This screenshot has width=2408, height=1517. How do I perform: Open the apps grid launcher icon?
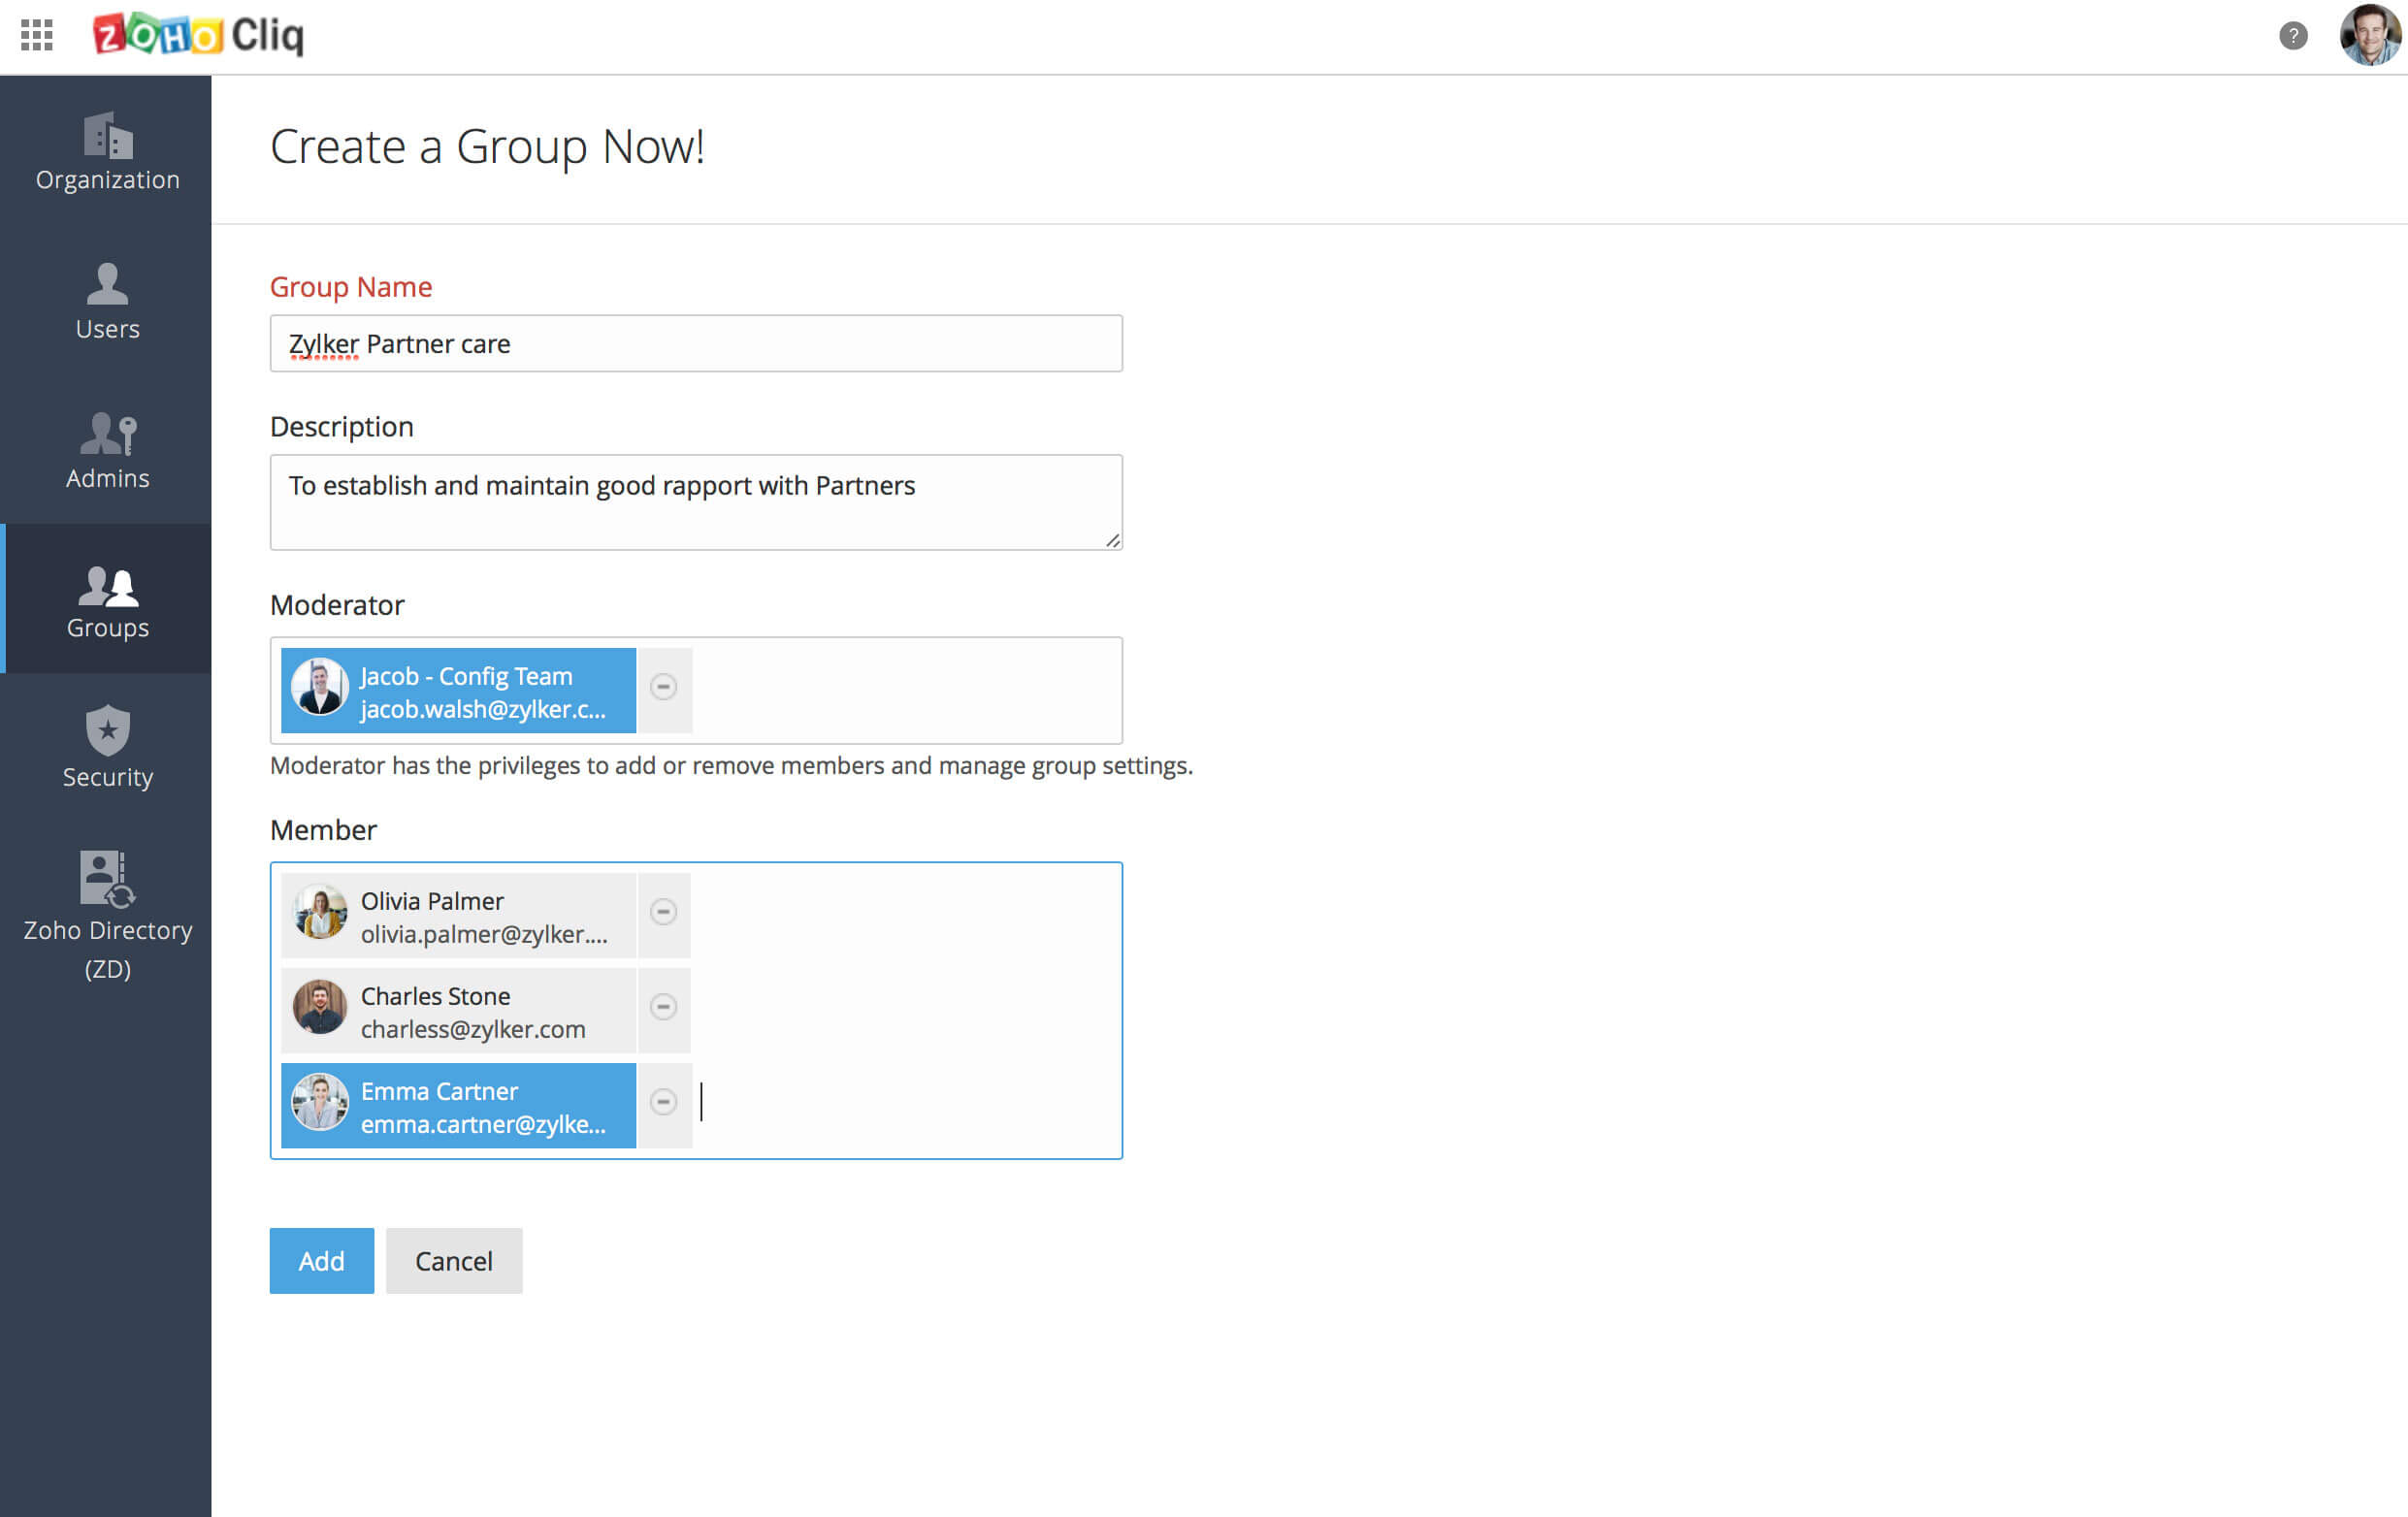37,35
